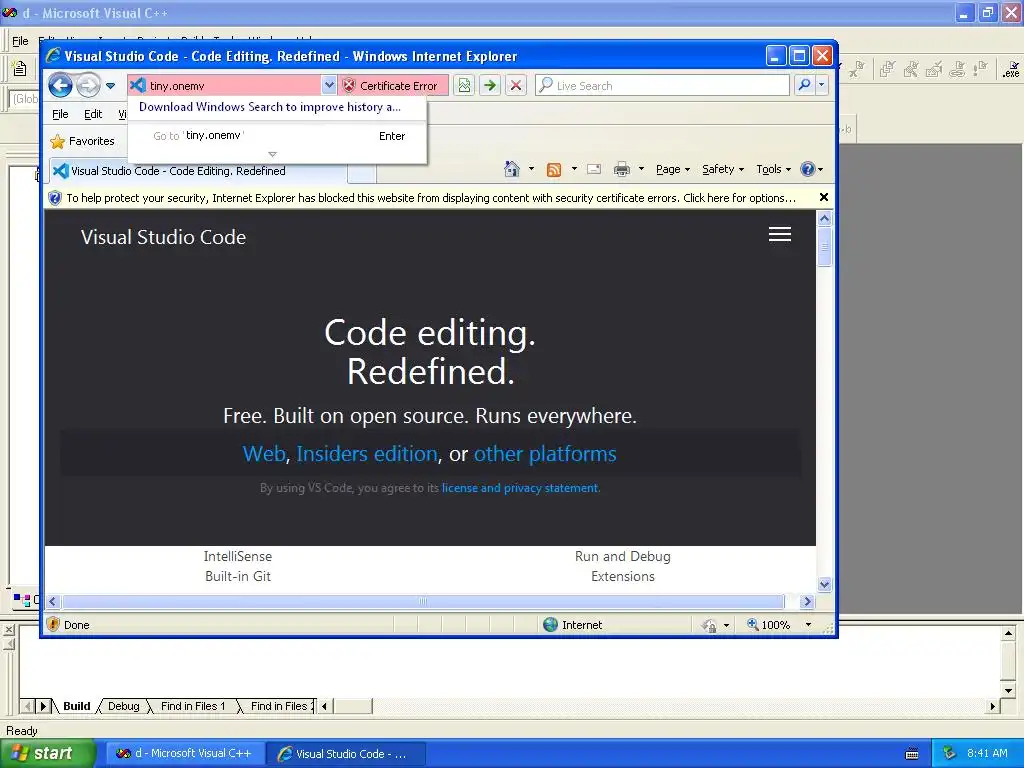Expand the address bar URL dropdown arrow
Viewport: 1024px width, 768px height.
coord(329,86)
